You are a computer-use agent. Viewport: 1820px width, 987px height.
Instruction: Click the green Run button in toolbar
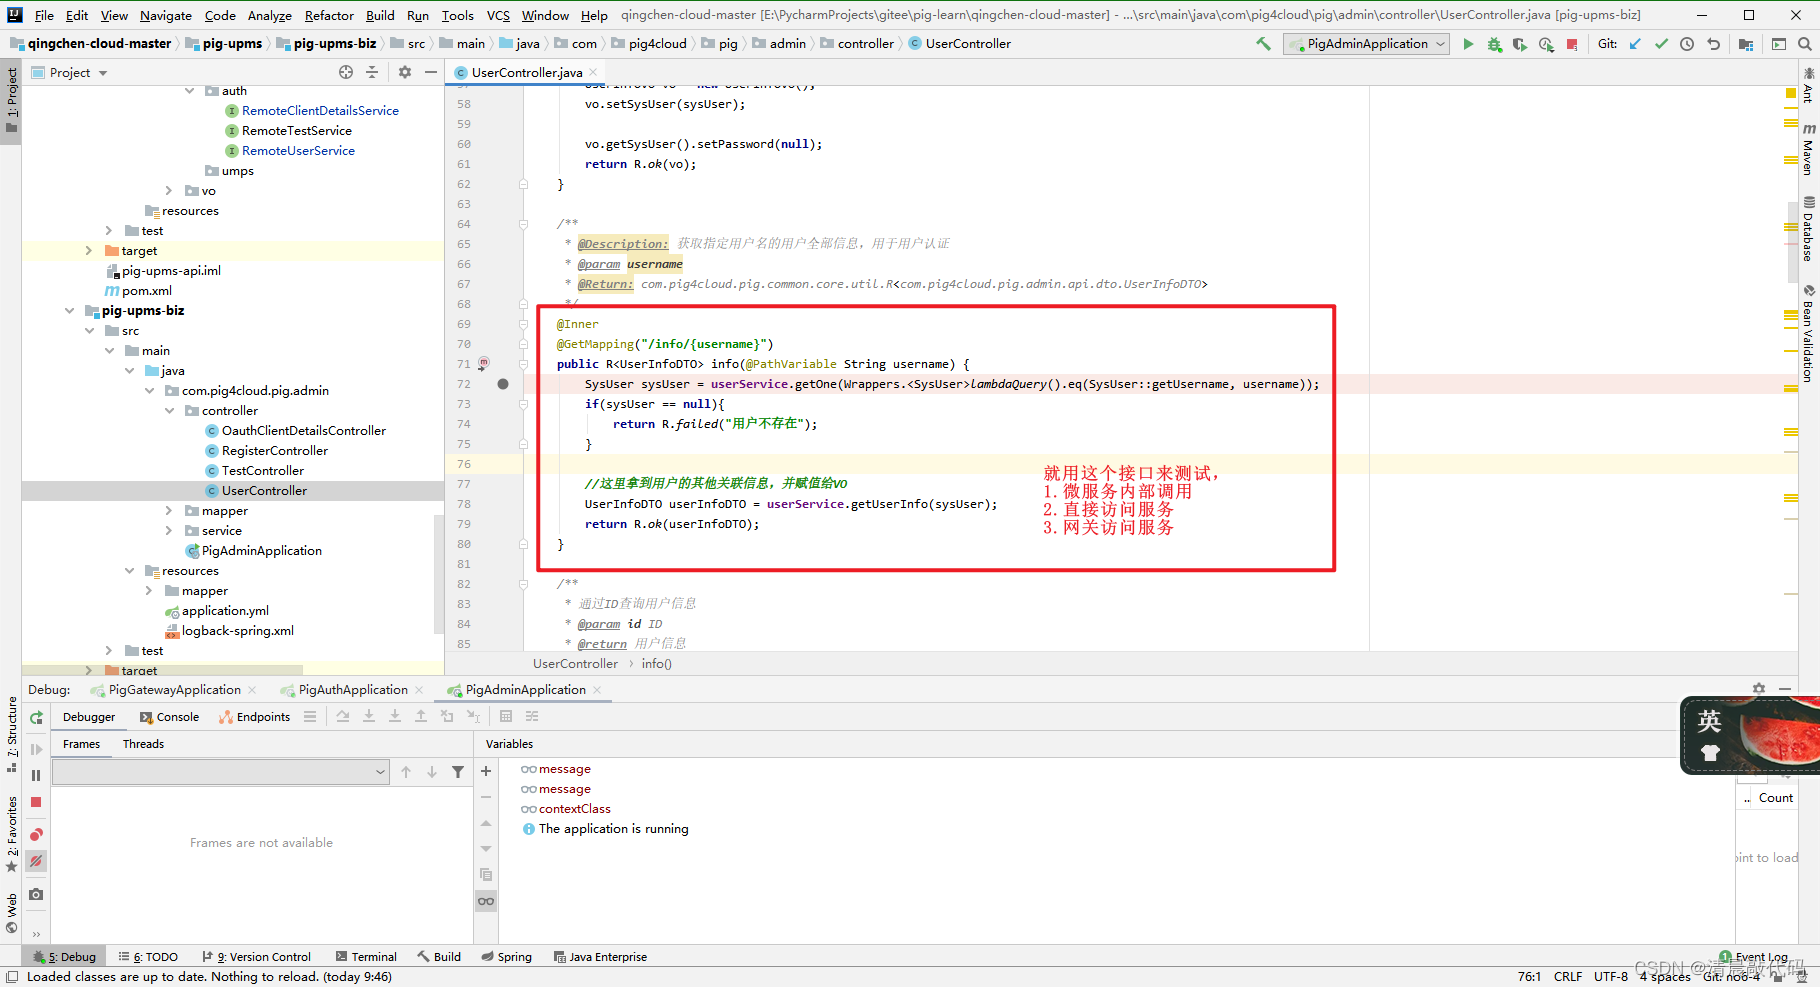1468,44
